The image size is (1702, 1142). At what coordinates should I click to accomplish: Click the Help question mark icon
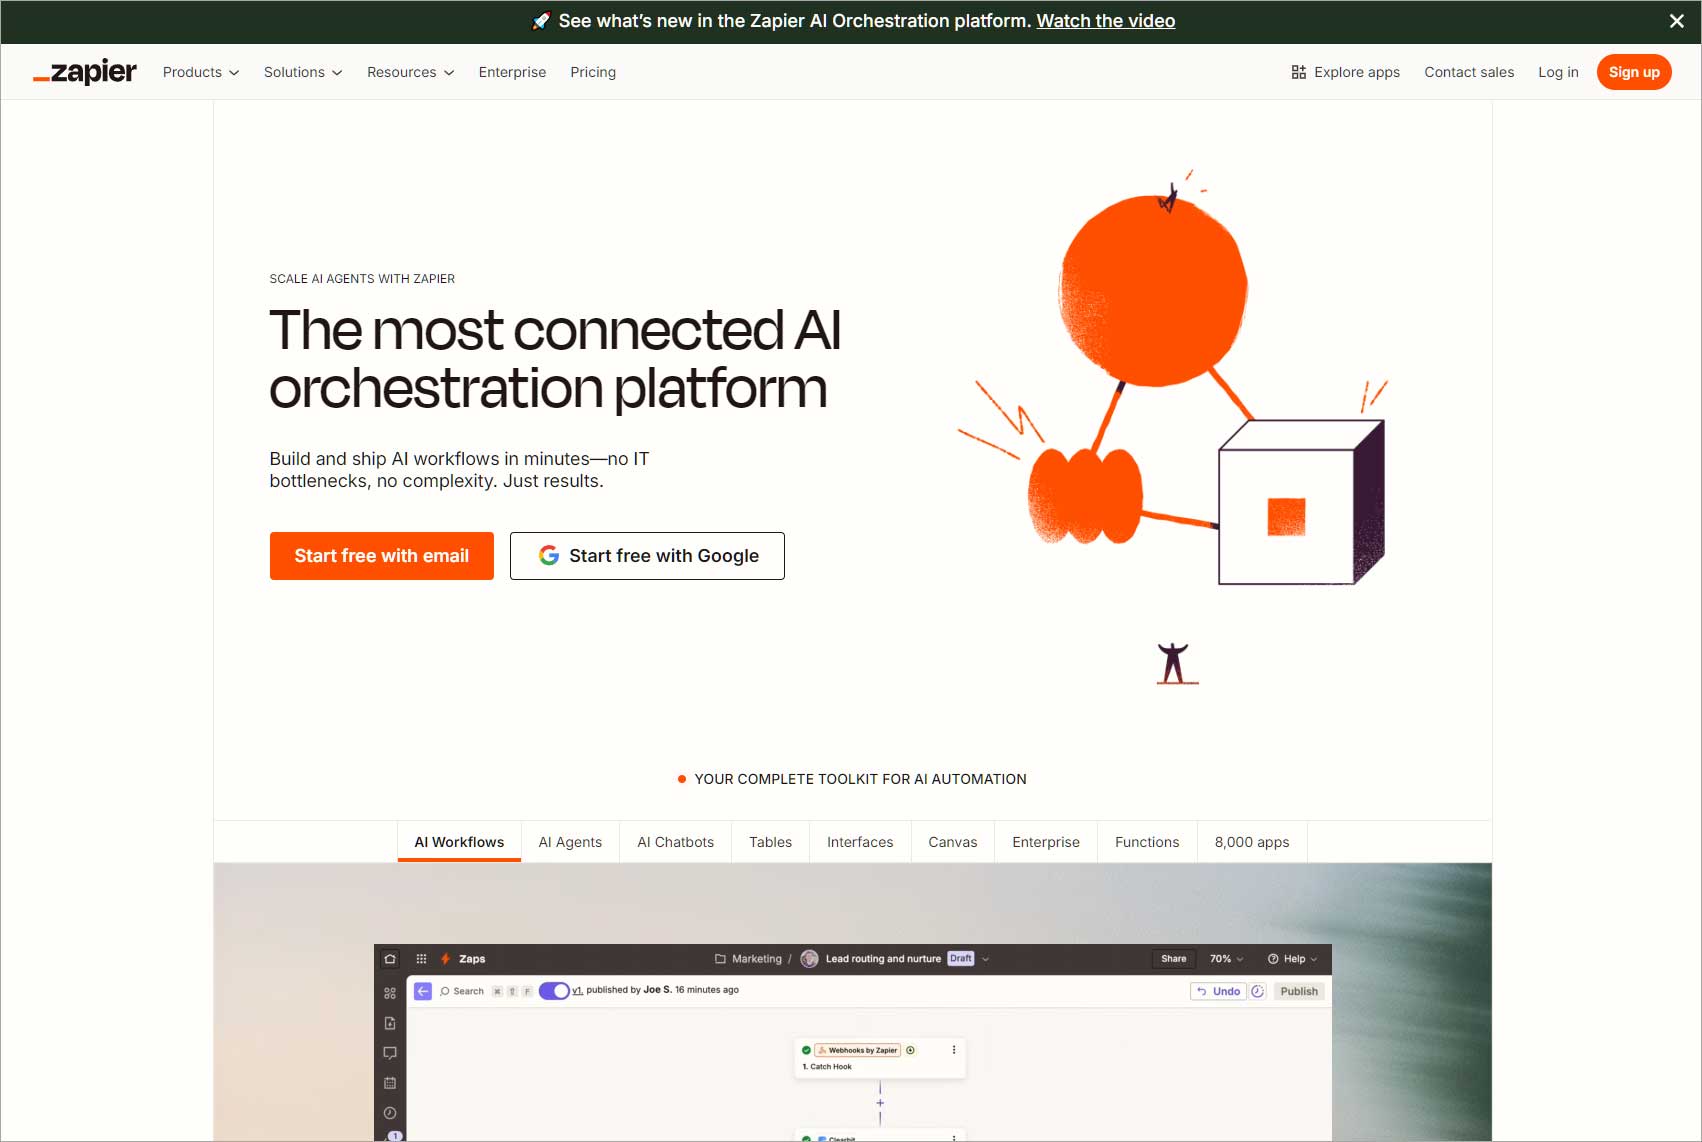pos(1273,958)
